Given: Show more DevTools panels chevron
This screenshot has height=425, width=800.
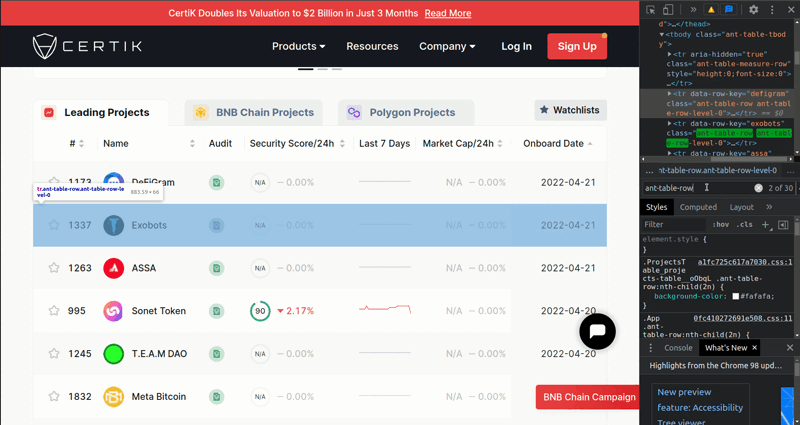Looking at the screenshot, I should (693, 10).
